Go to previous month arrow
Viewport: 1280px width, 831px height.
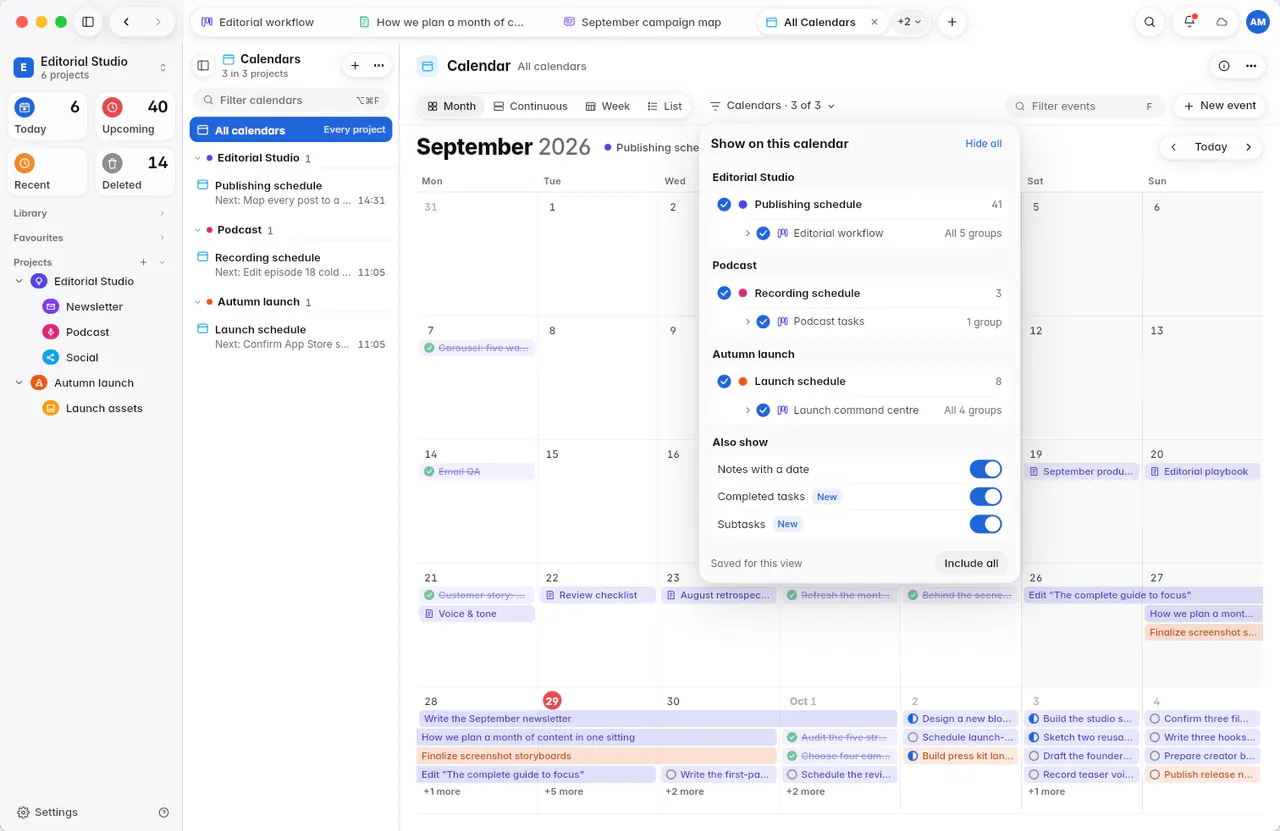[x=1173, y=147]
